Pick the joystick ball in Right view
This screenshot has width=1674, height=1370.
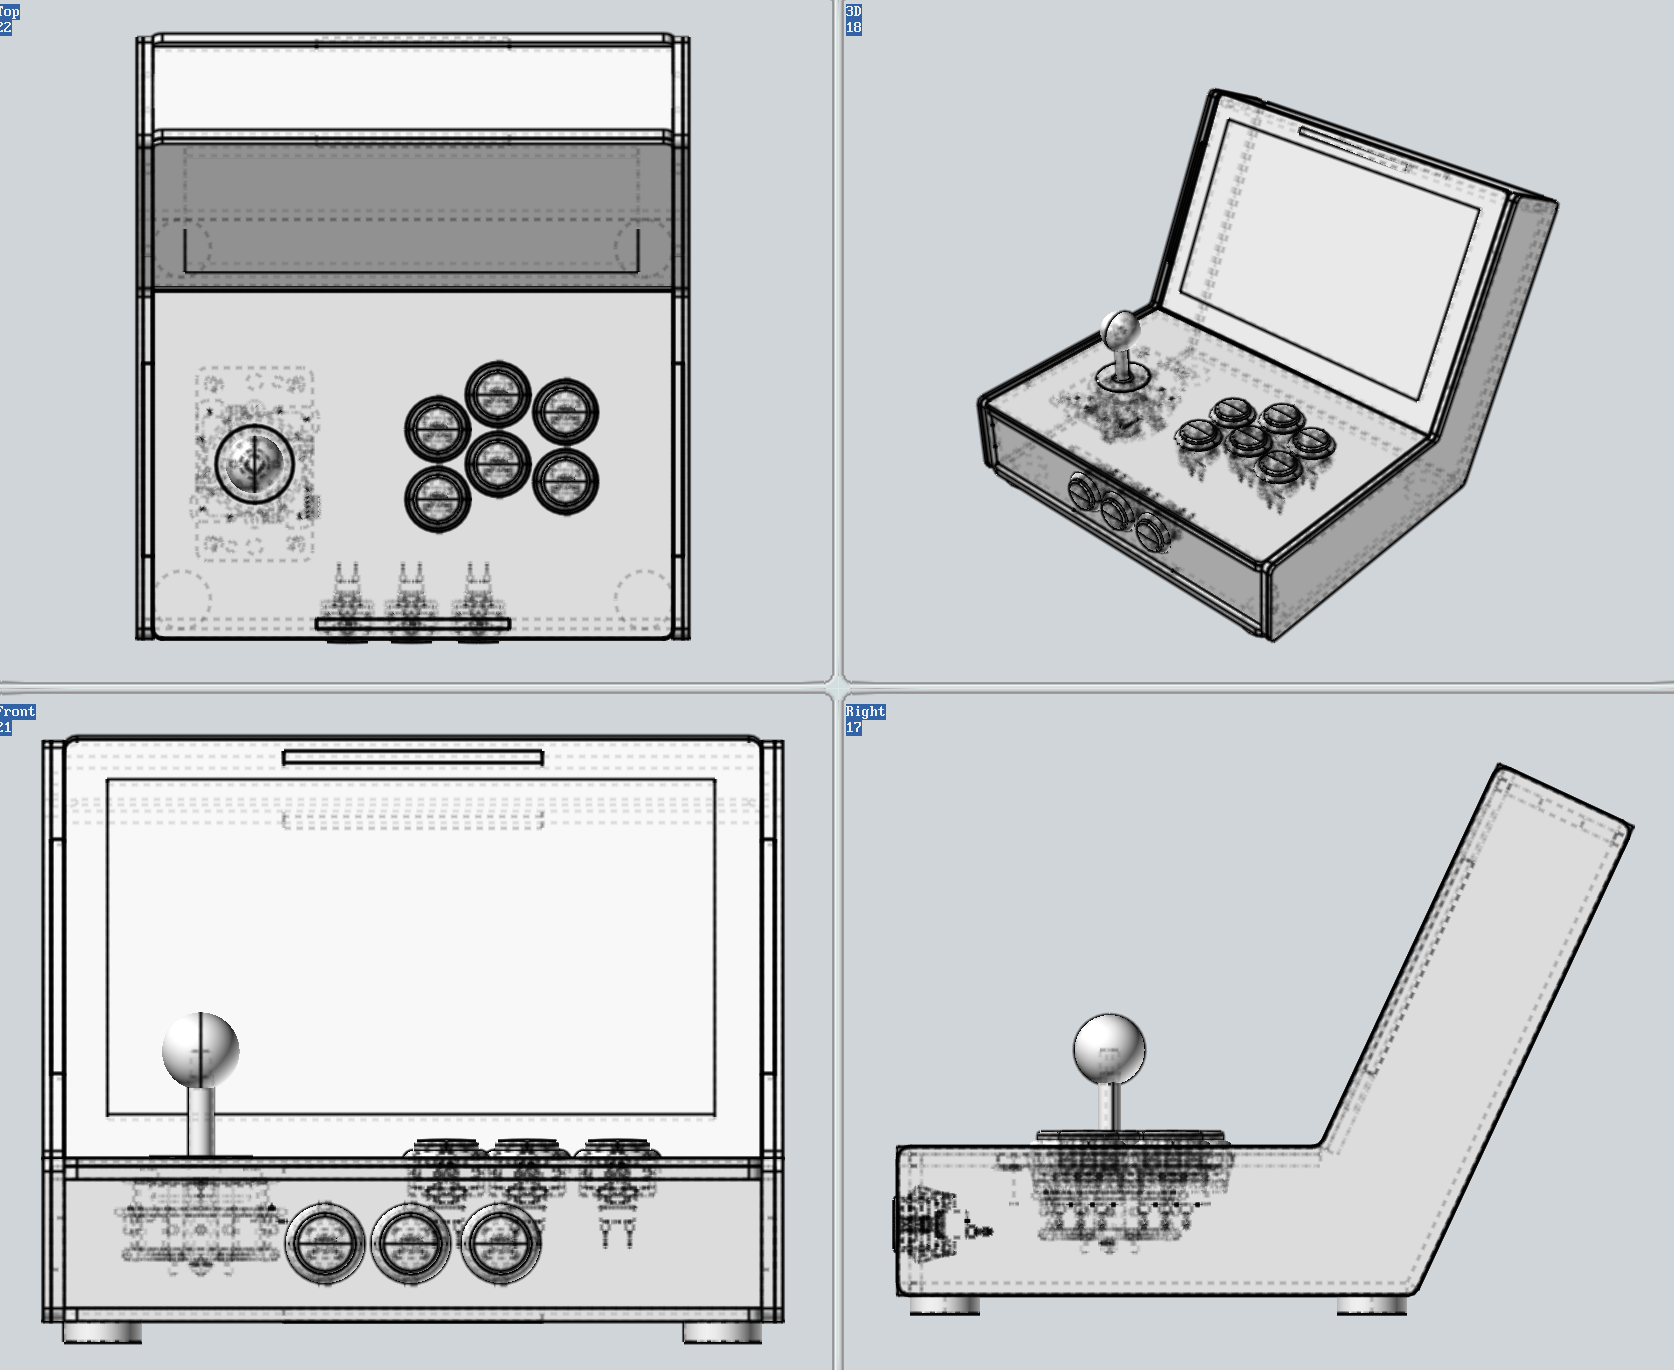(1109, 1049)
